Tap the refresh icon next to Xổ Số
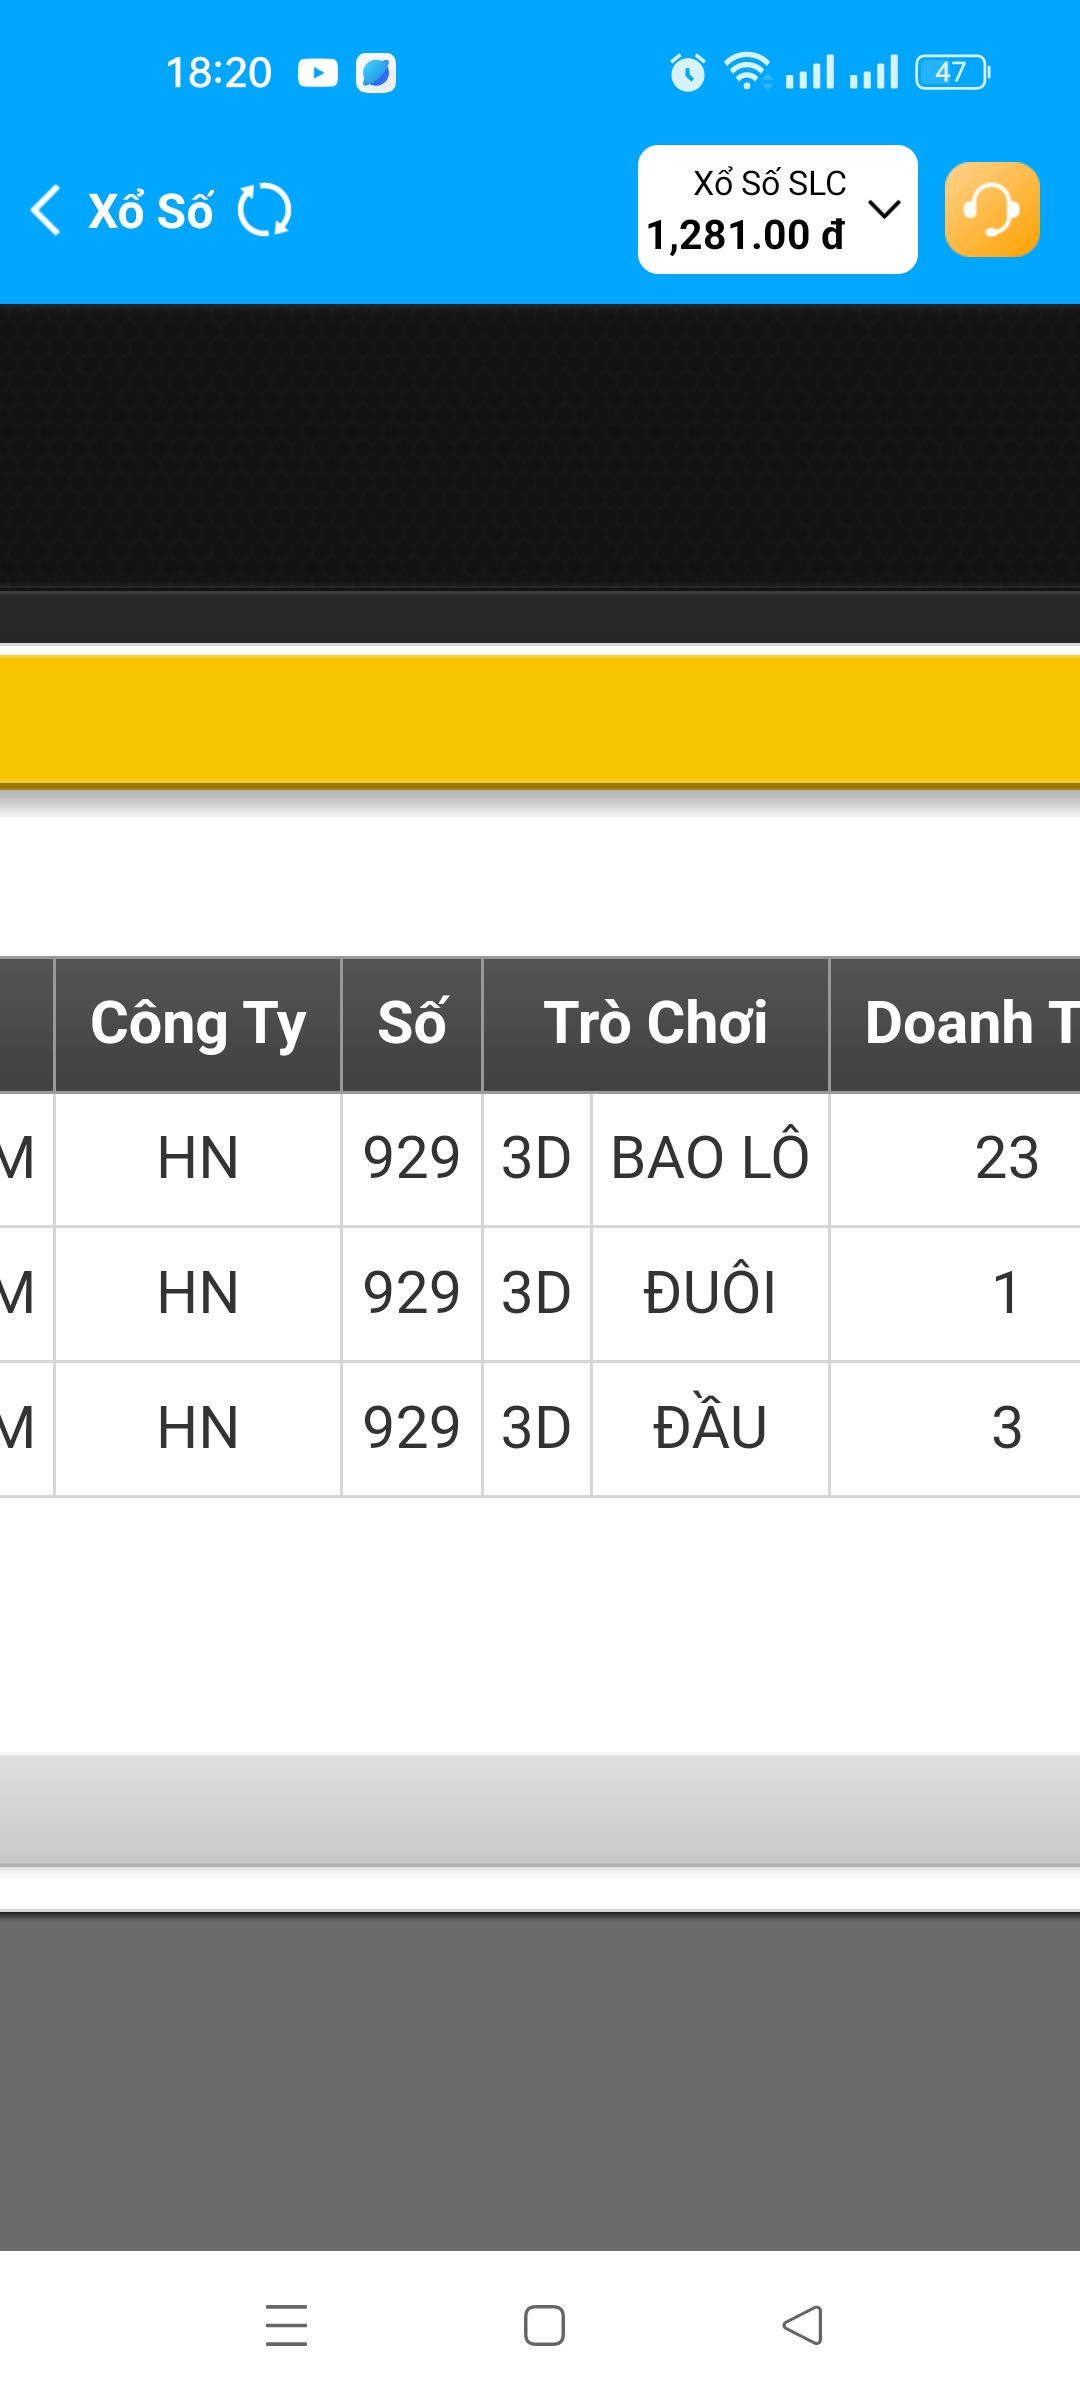1080x2400 pixels. [x=265, y=210]
